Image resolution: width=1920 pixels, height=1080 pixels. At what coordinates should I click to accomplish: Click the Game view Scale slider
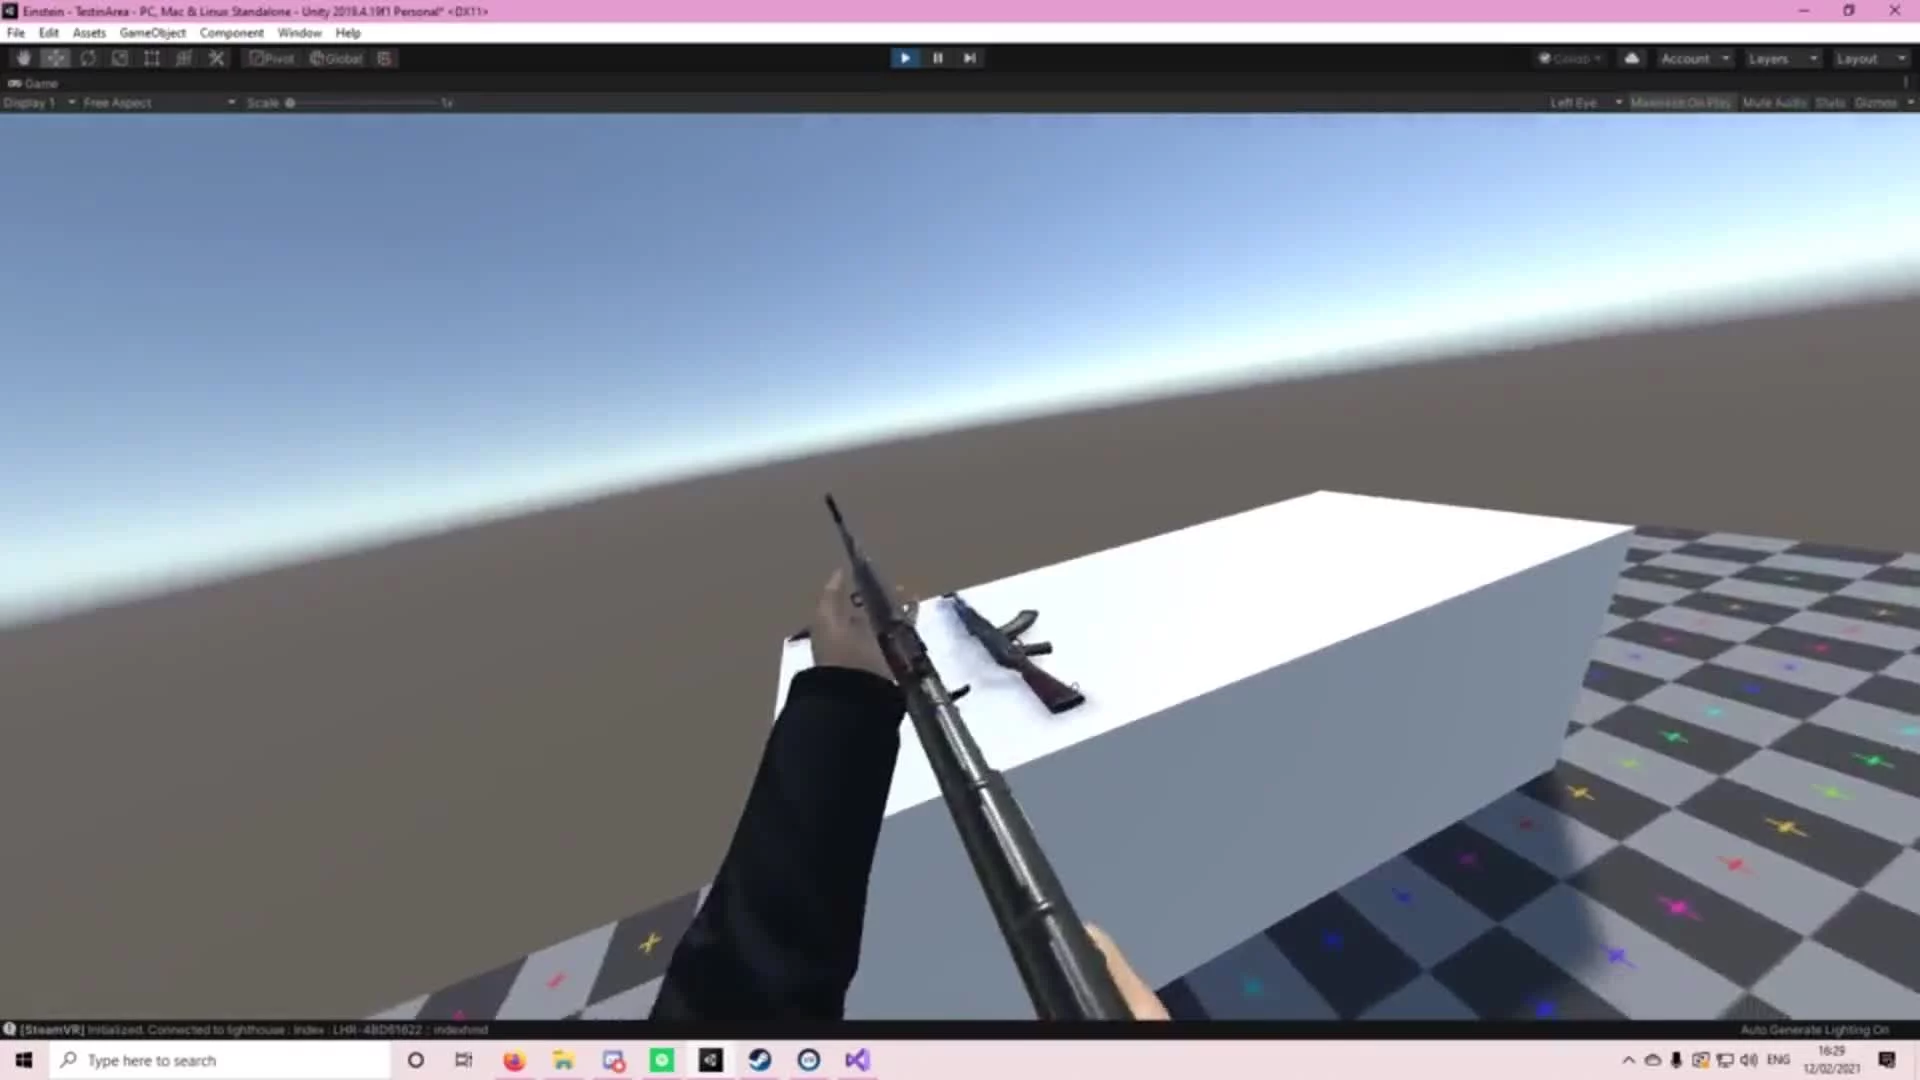(365, 103)
